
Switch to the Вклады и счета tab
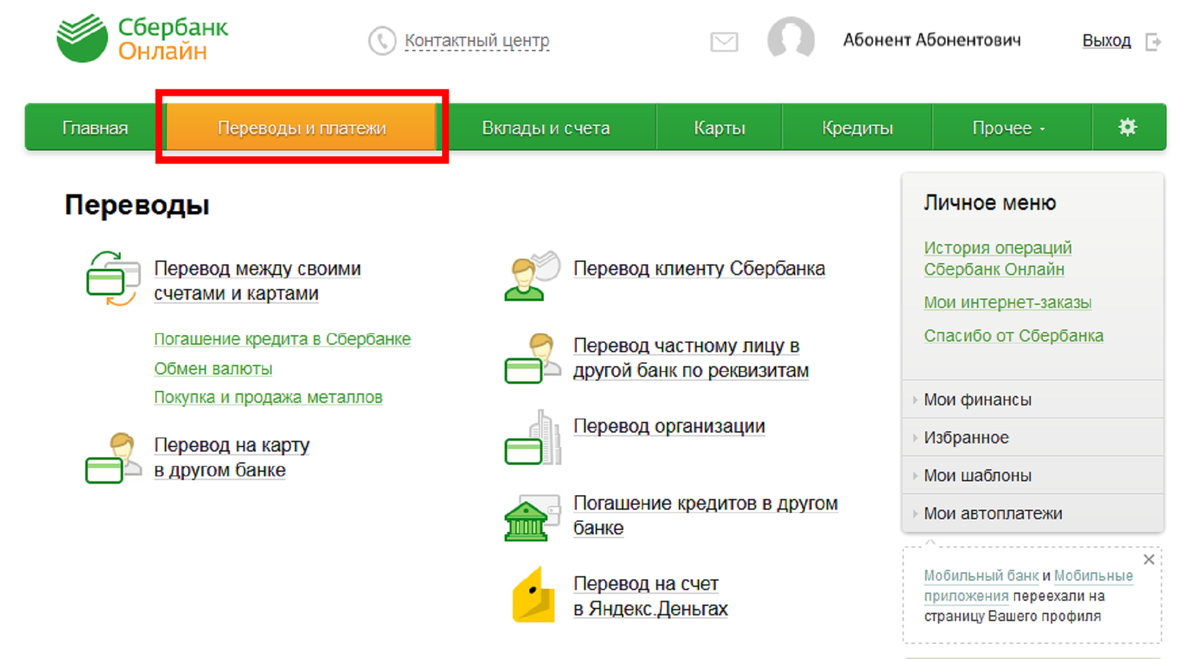tap(546, 128)
